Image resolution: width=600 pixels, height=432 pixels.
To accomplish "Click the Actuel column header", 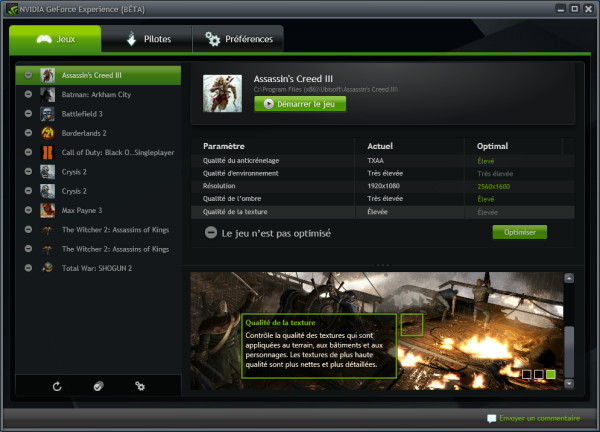I will [380, 146].
